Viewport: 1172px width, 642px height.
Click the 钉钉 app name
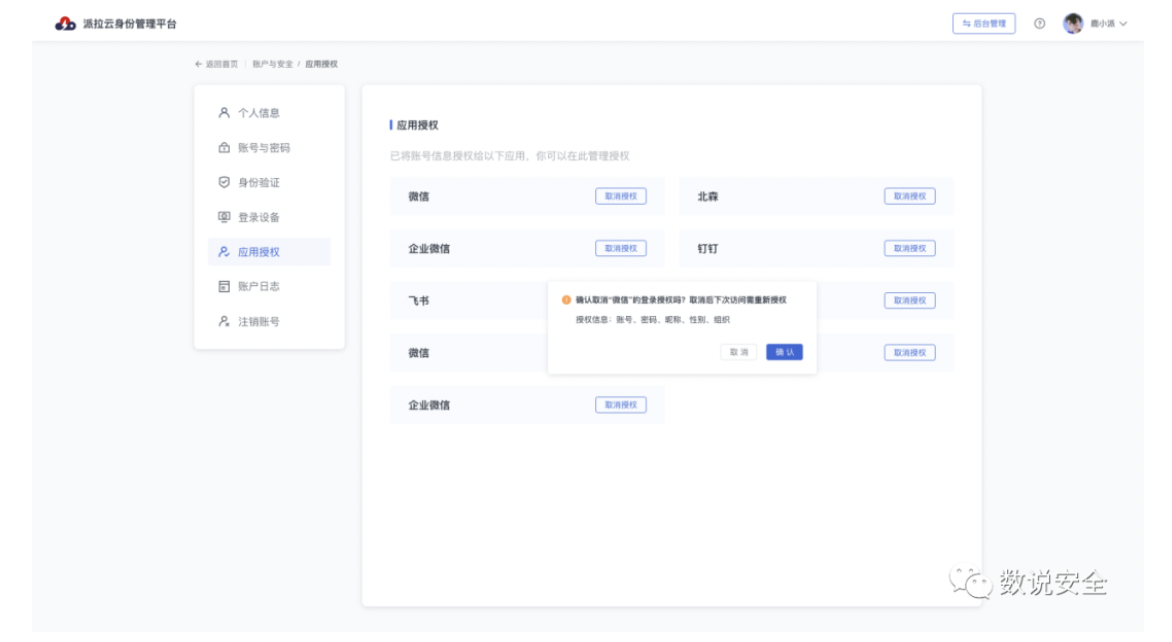(707, 249)
